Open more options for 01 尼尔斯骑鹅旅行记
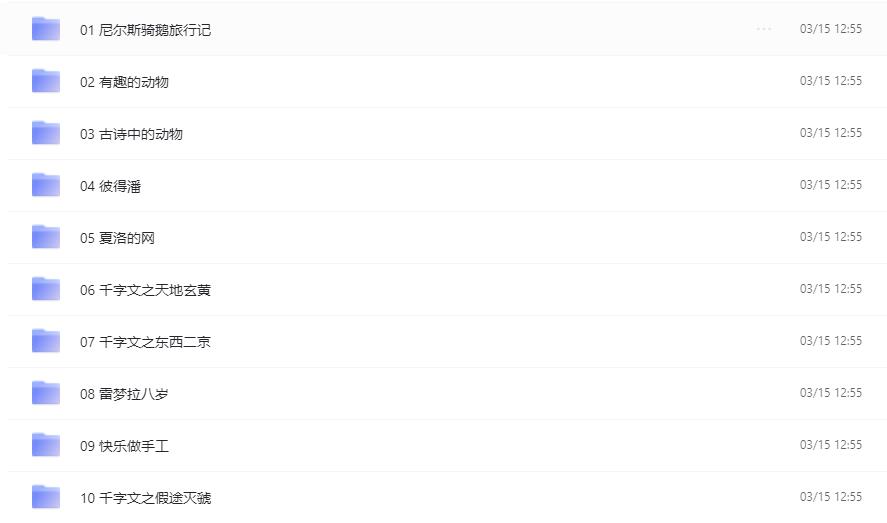Viewport: 887px width, 523px height. click(x=764, y=29)
